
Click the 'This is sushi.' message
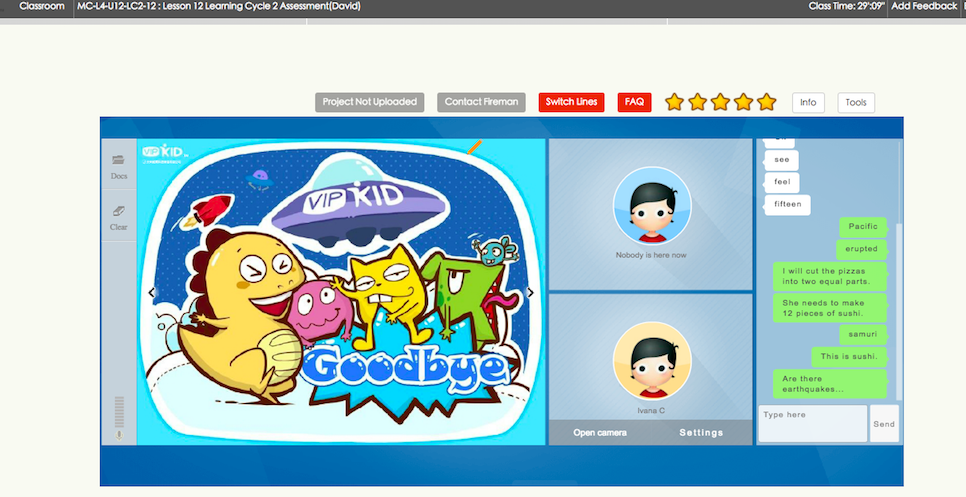[x=849, y=357]
